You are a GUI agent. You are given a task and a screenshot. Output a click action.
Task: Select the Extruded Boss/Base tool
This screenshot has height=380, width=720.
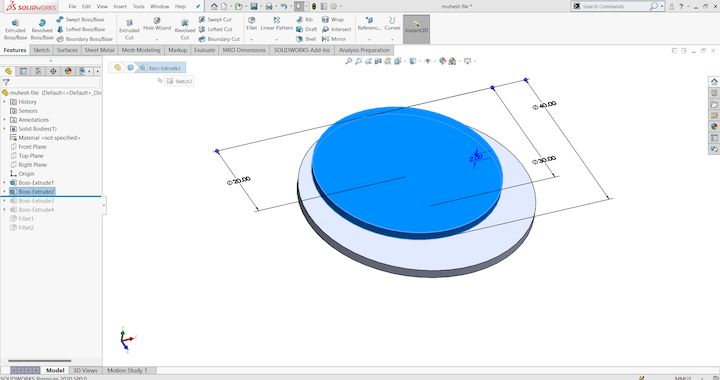tap(15, 29)
